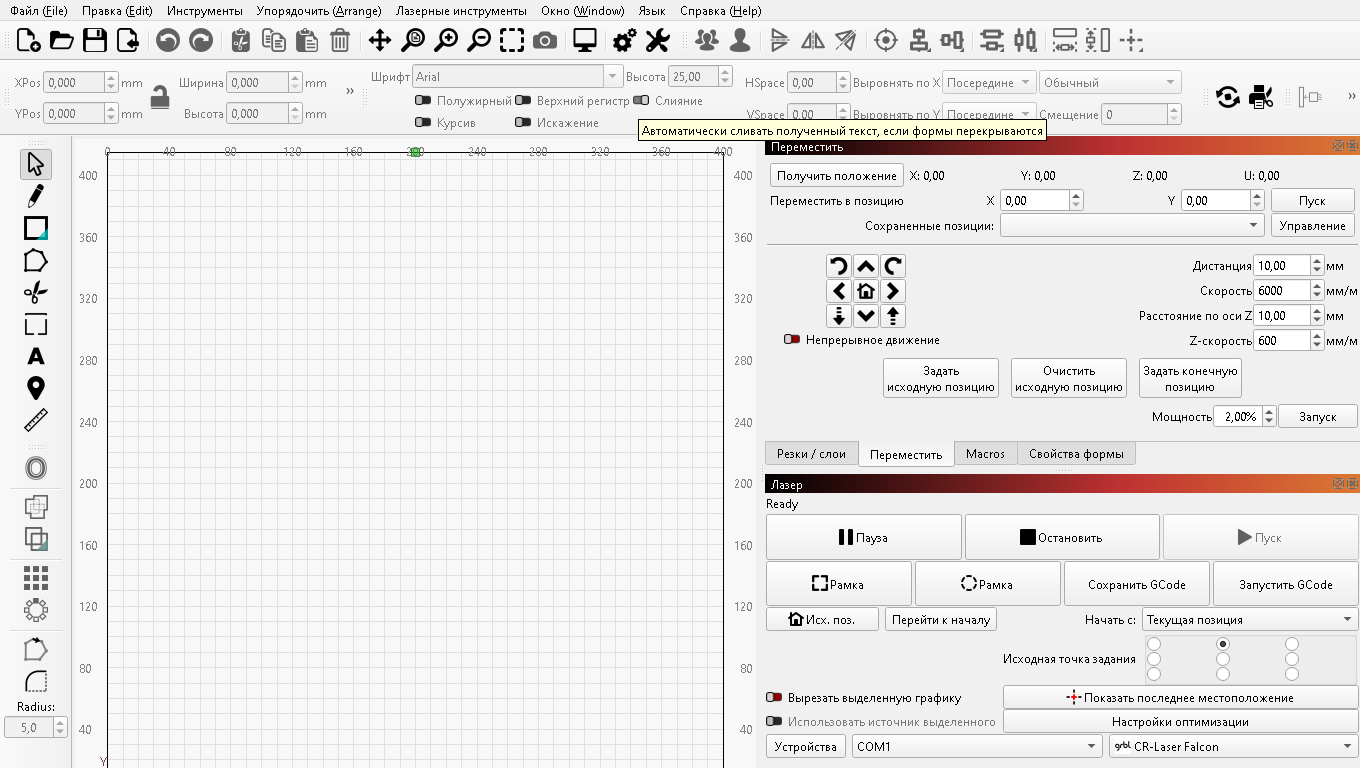The image size is (1360, 768).
Task: Enable the Непрерывное движение toggle
Action: point(793,340)
